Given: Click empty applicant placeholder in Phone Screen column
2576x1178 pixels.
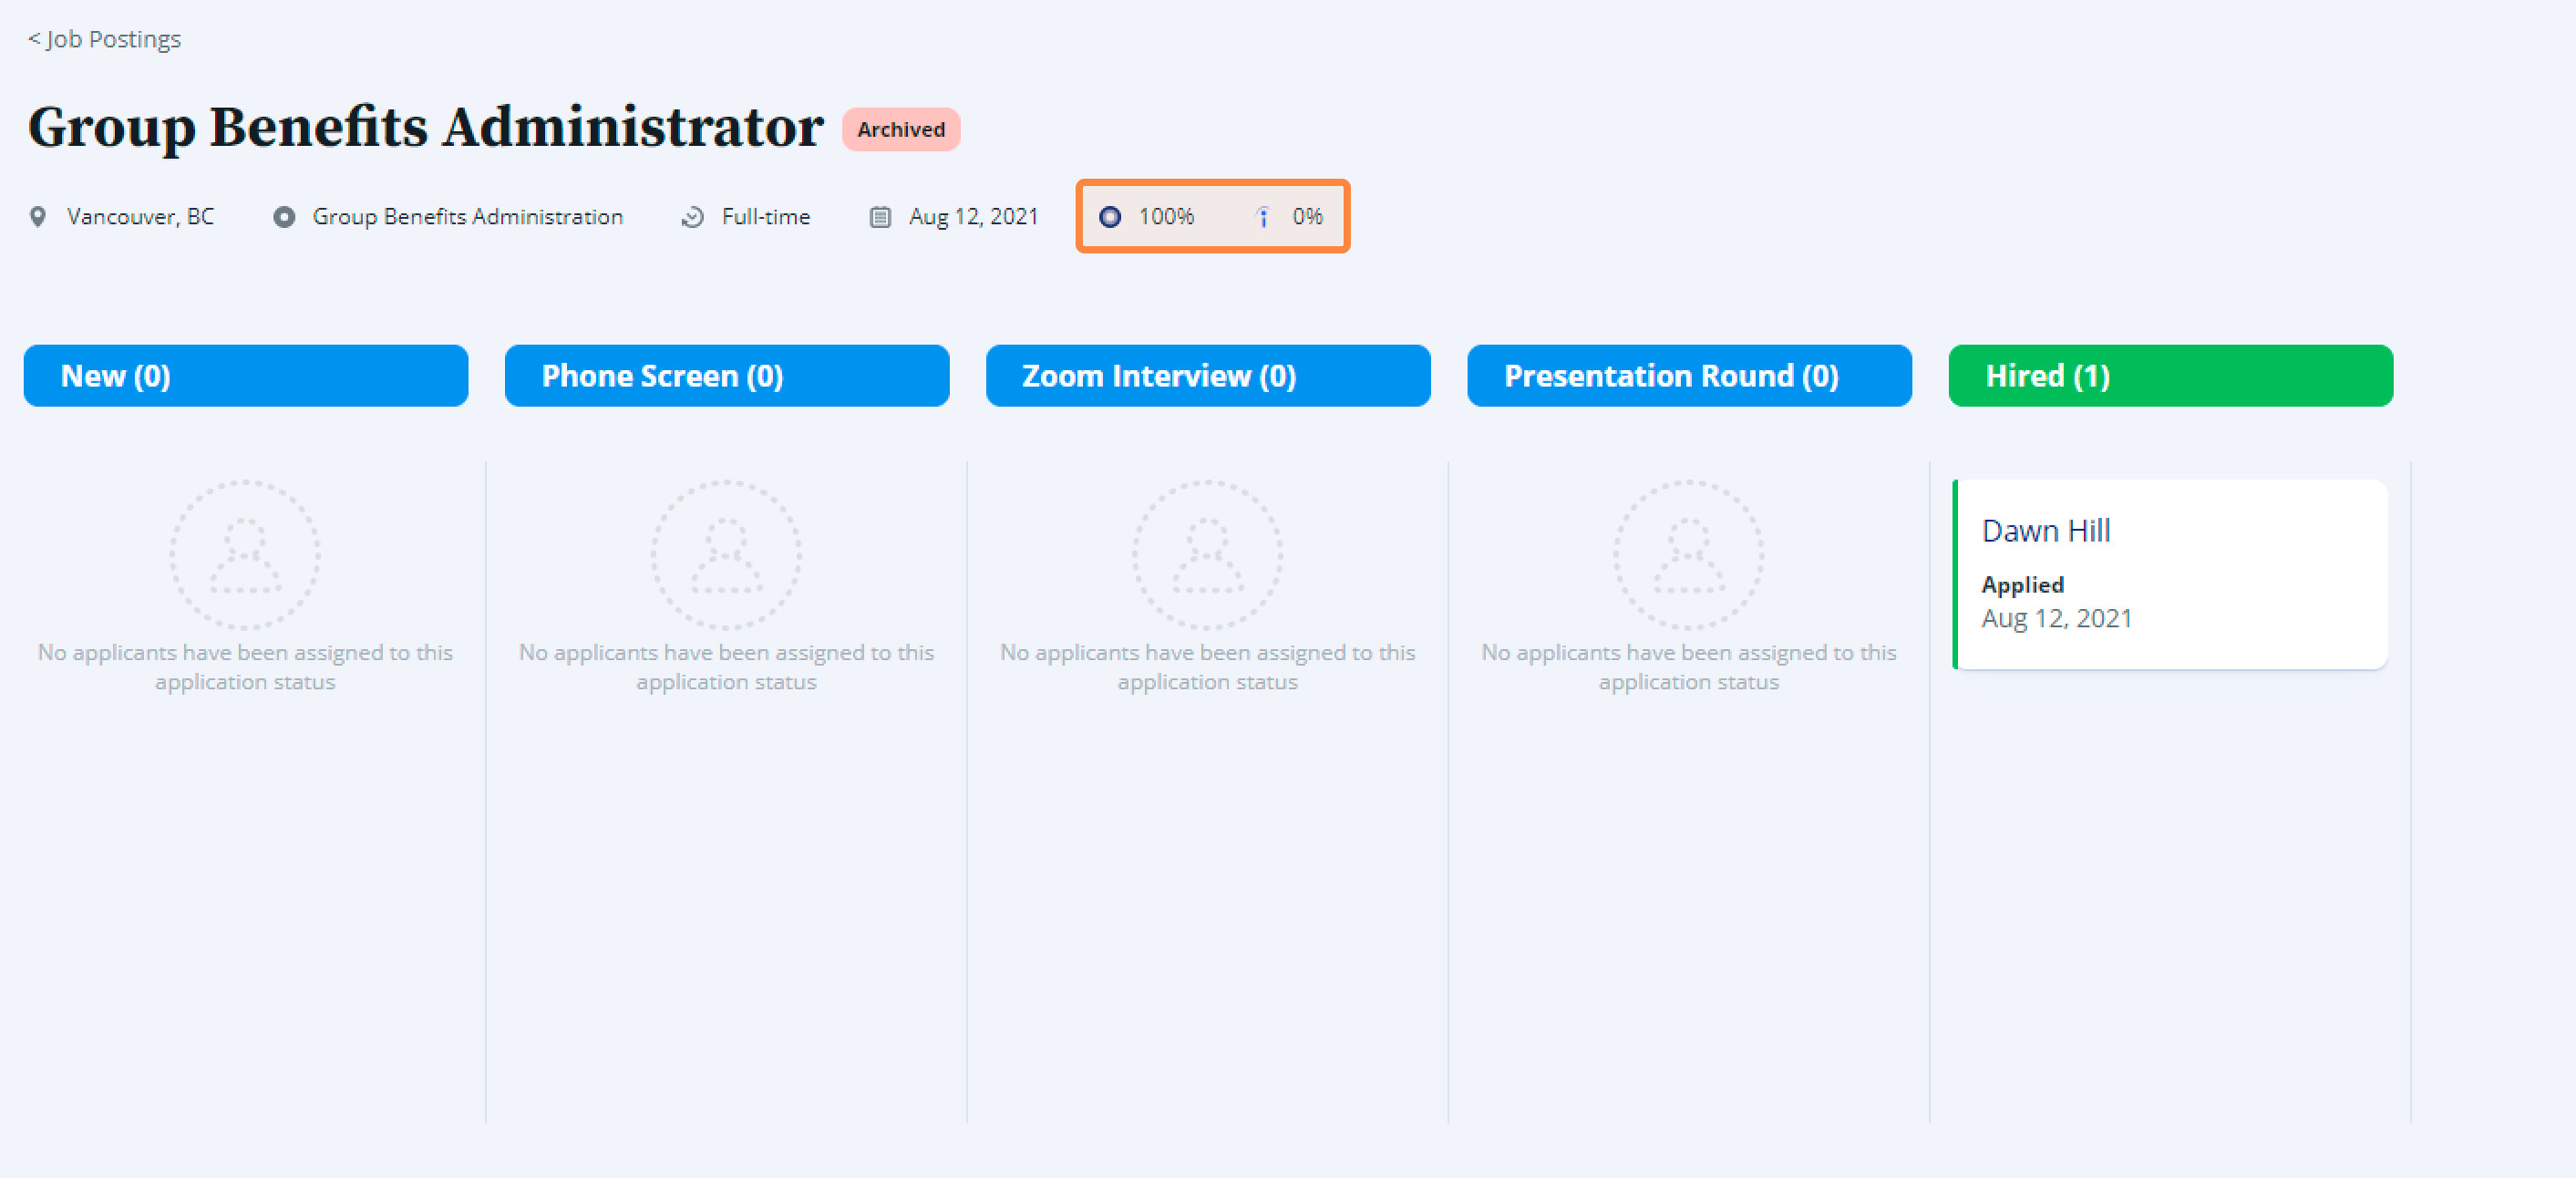Looking at the screenshot, I should coord(726,555).
